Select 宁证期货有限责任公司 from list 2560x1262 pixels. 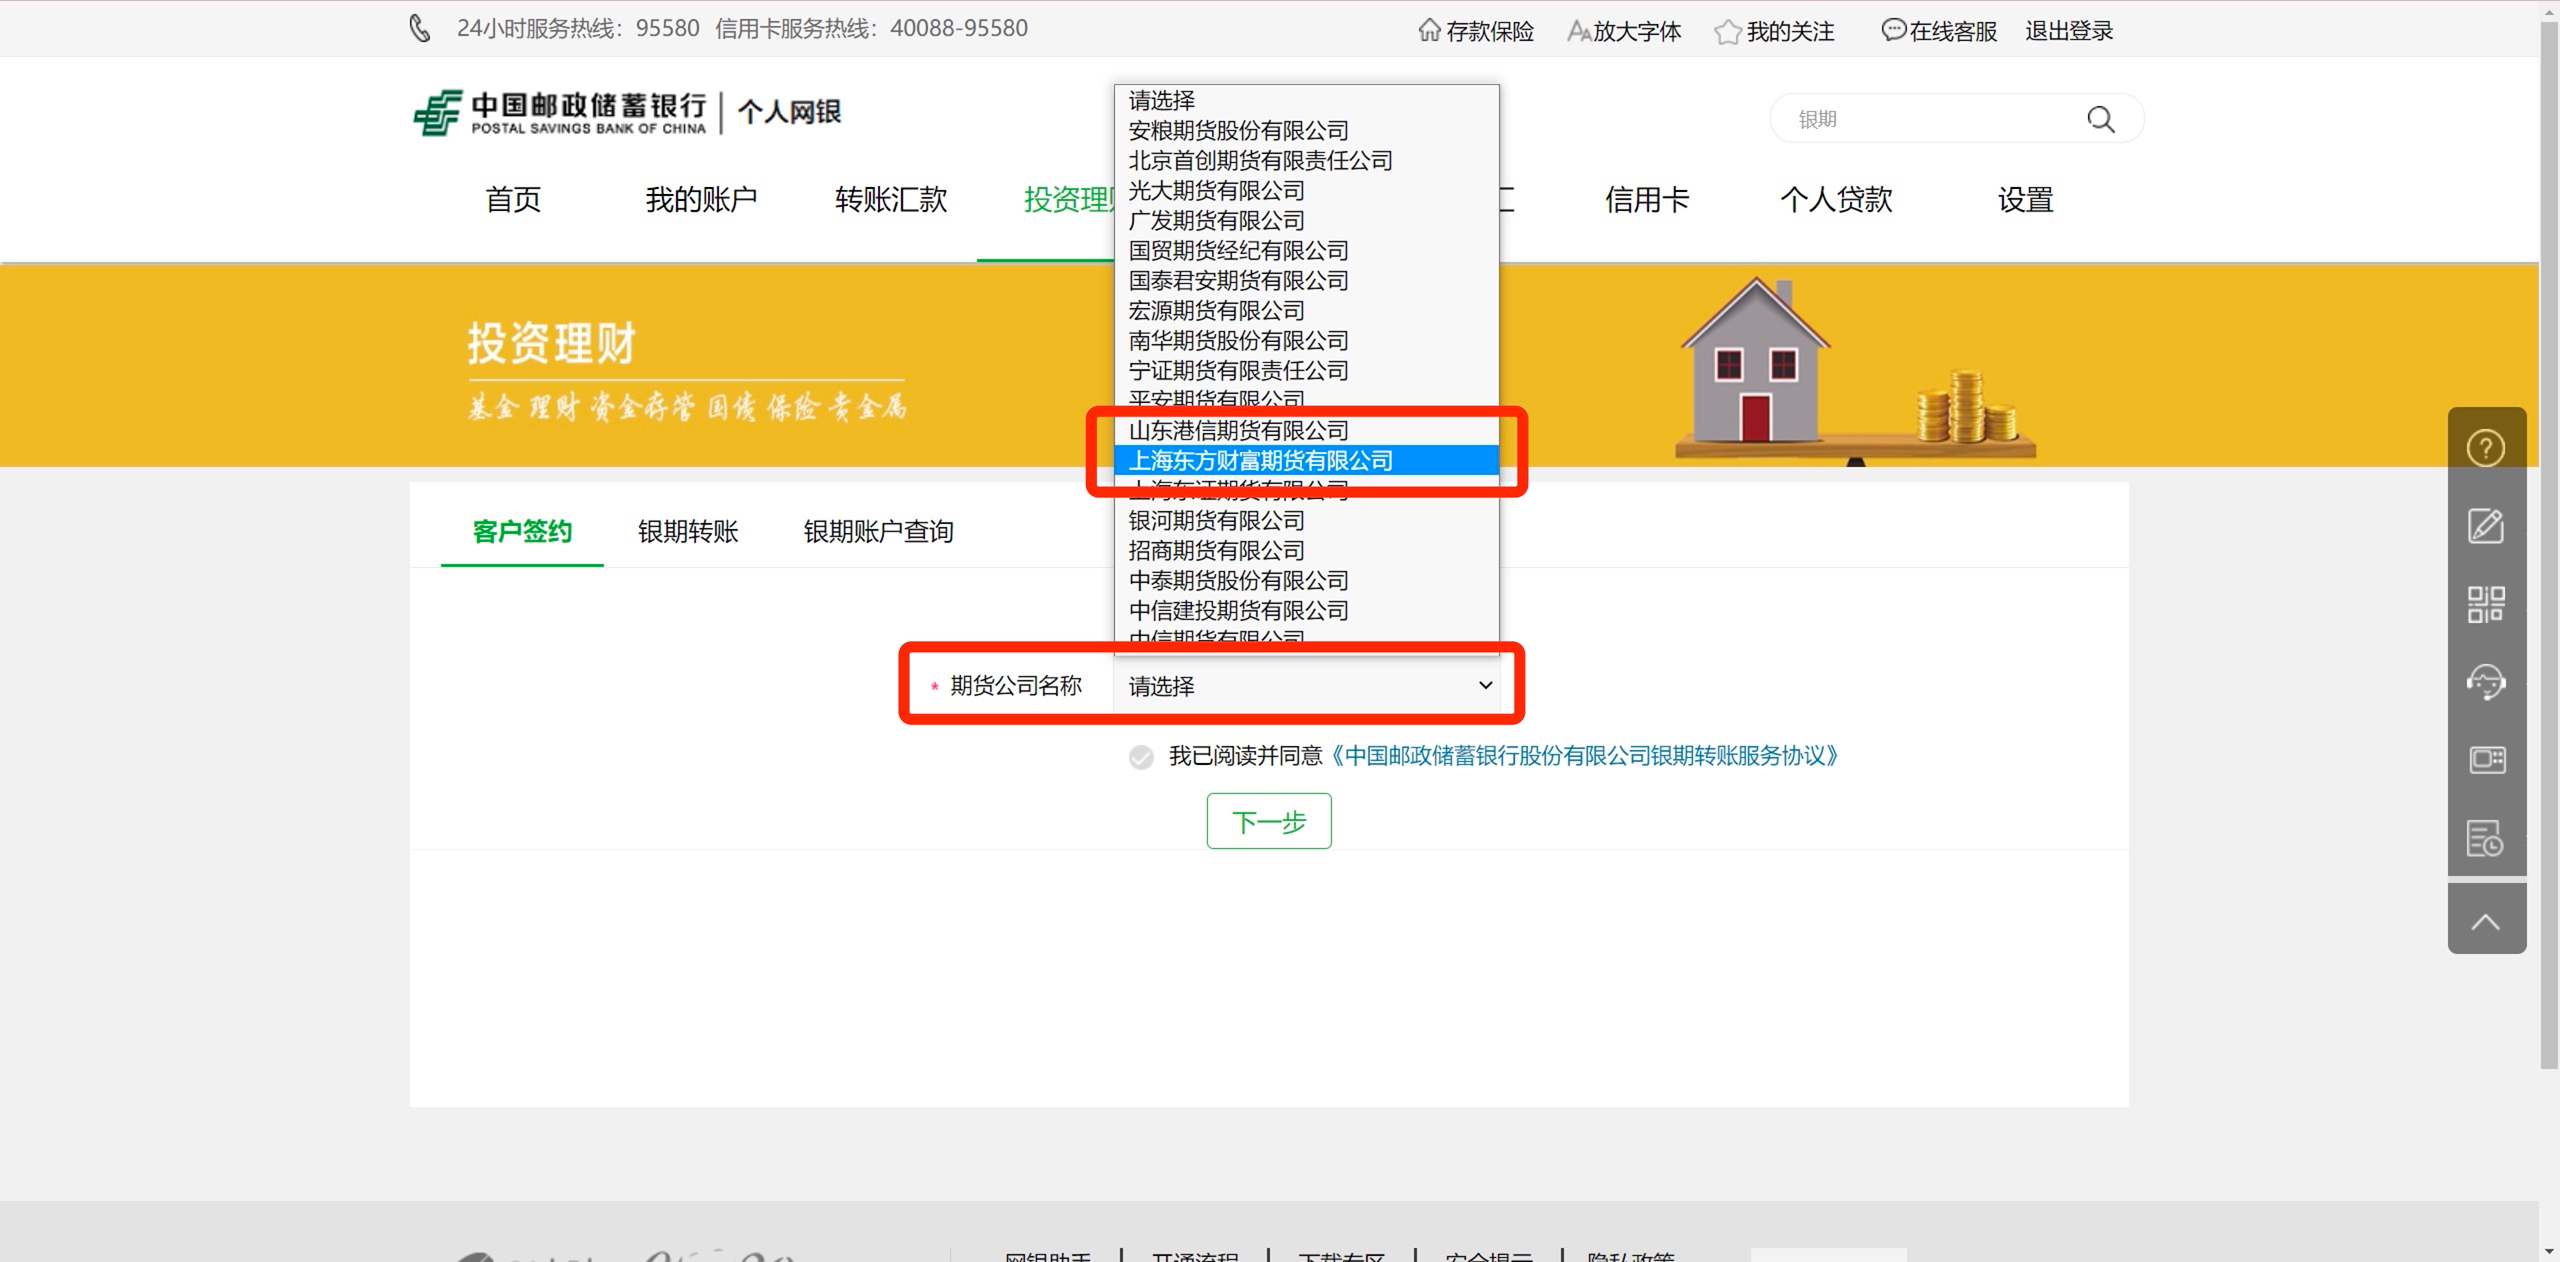pyautogui.click(x=1306, y=371)
